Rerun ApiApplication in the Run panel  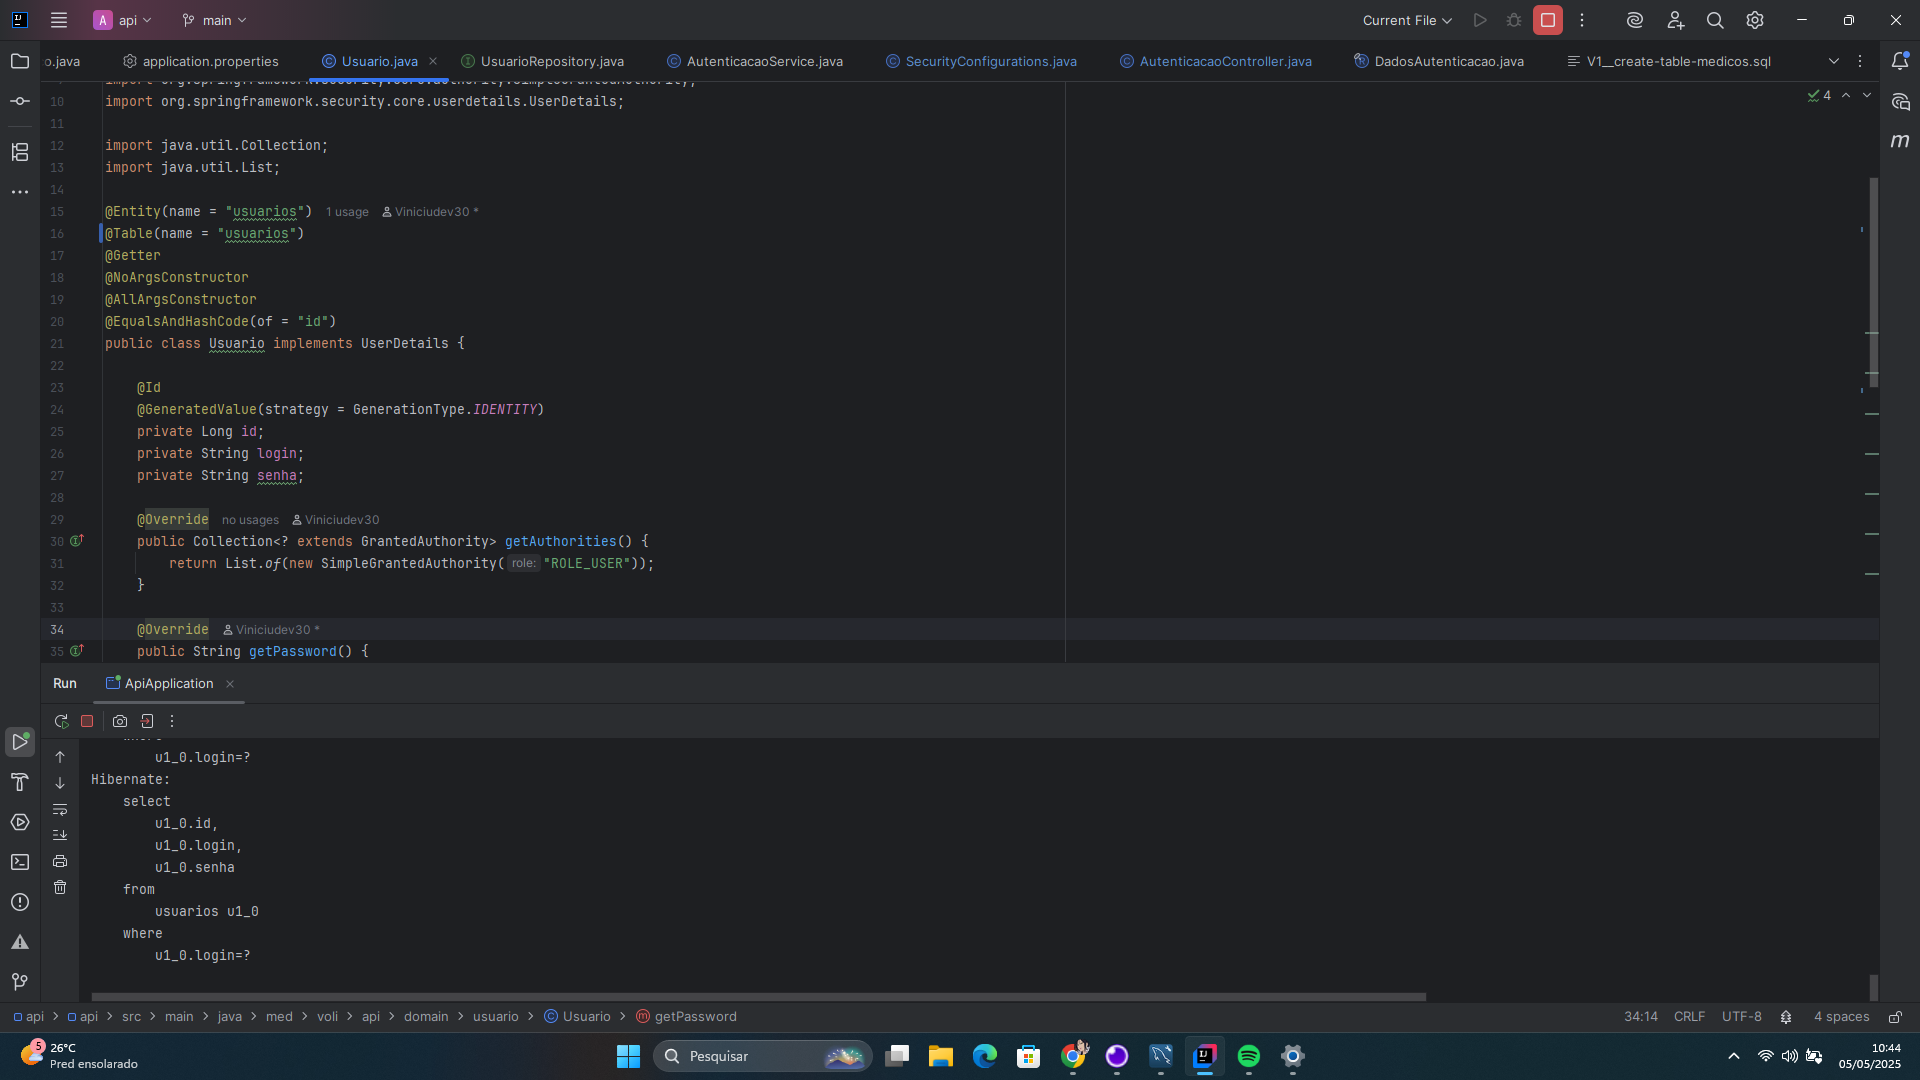61,721
